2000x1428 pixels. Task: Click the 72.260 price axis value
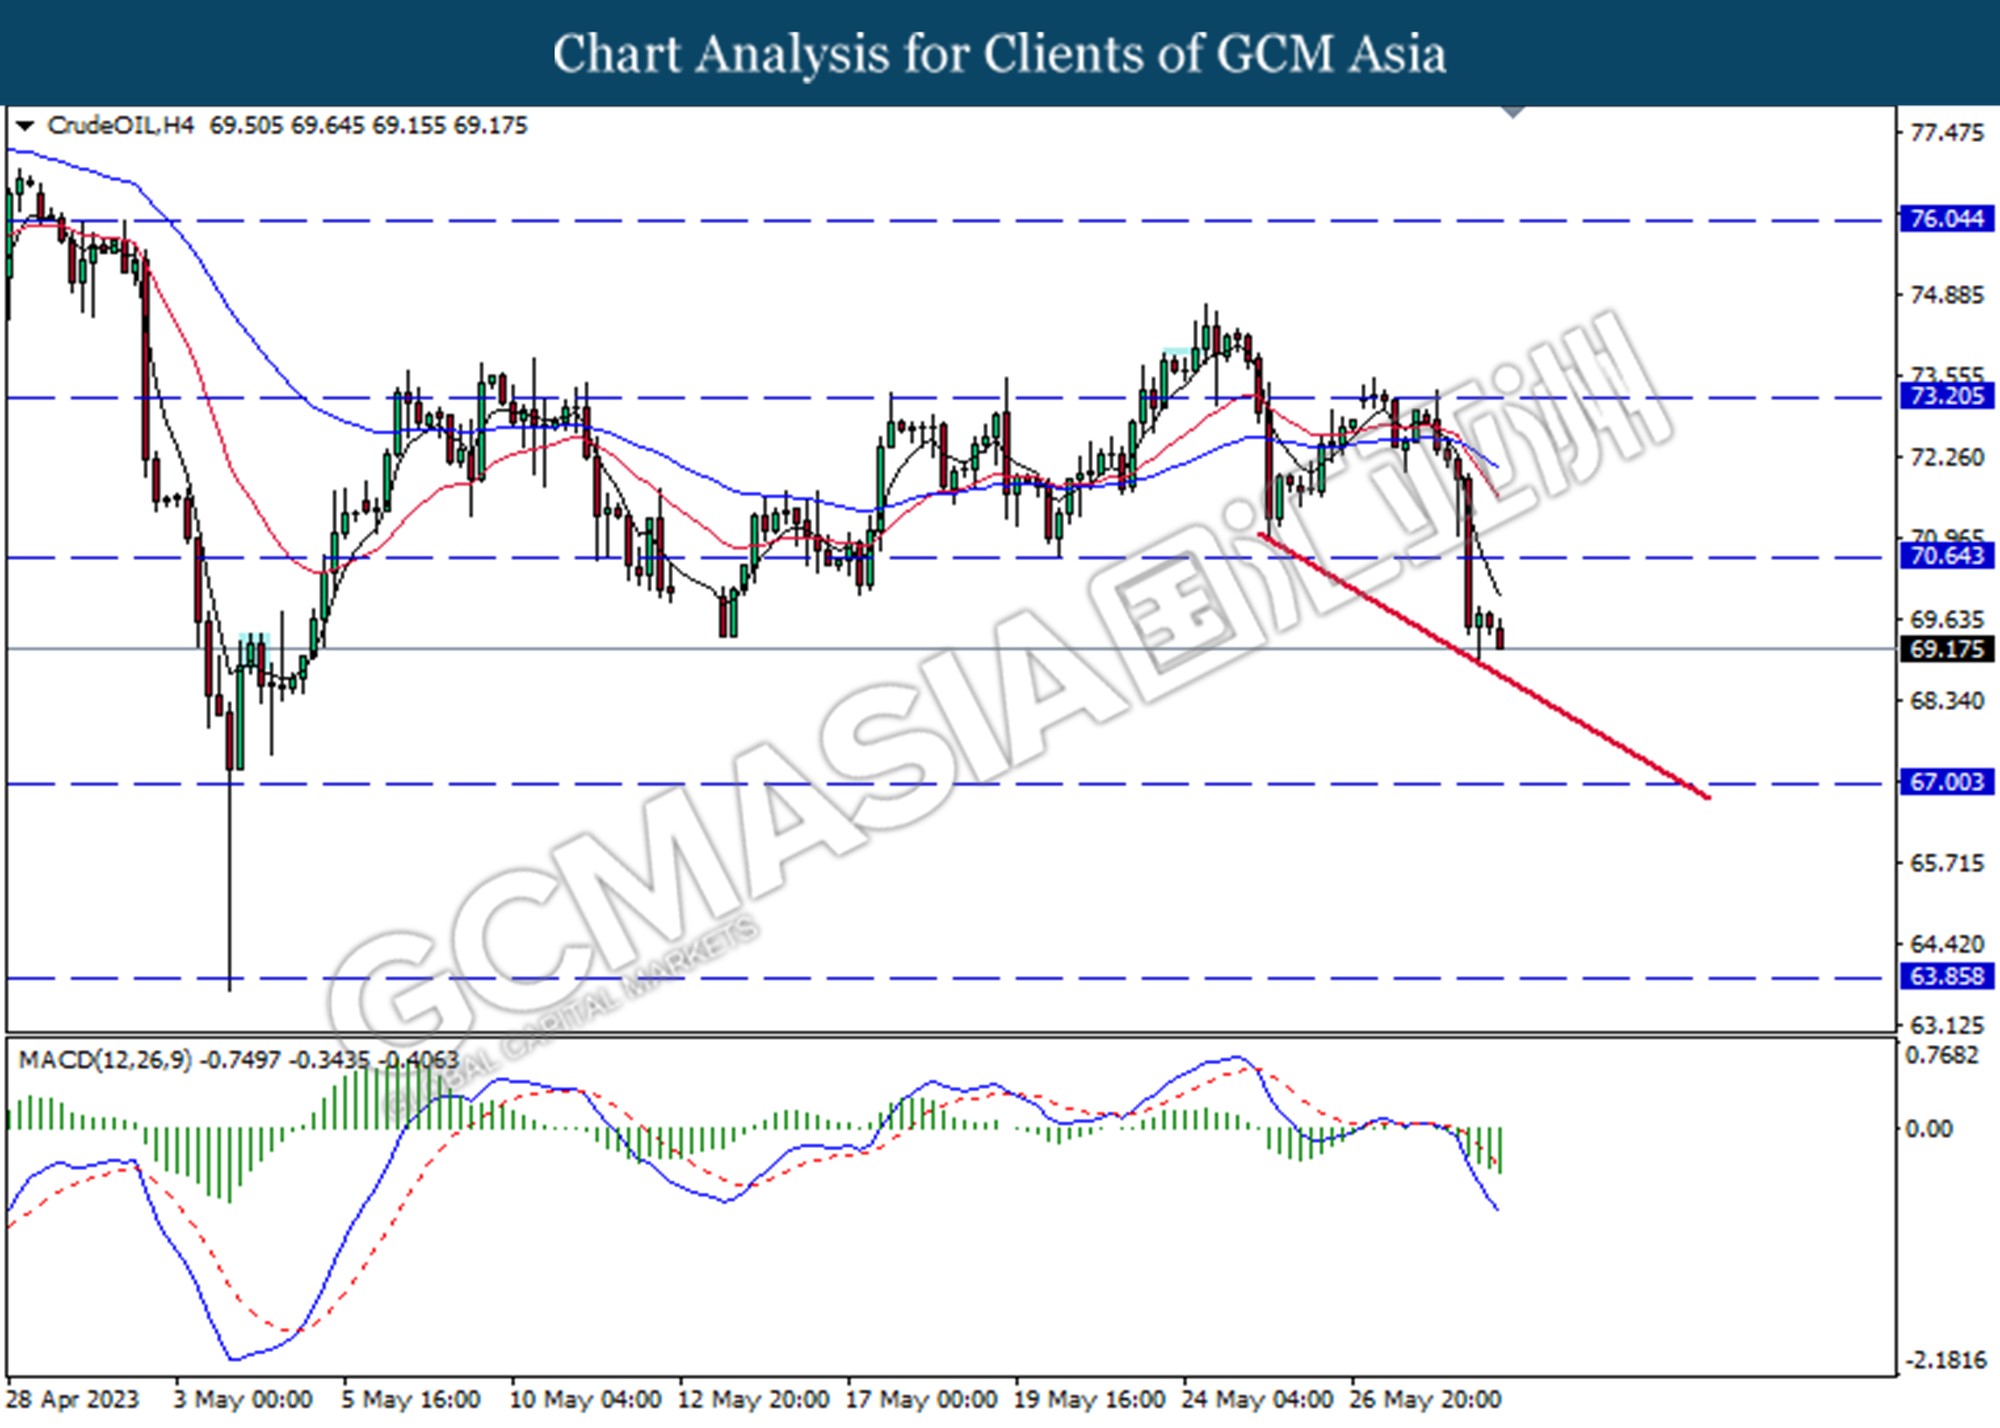tap(1946, 458)
